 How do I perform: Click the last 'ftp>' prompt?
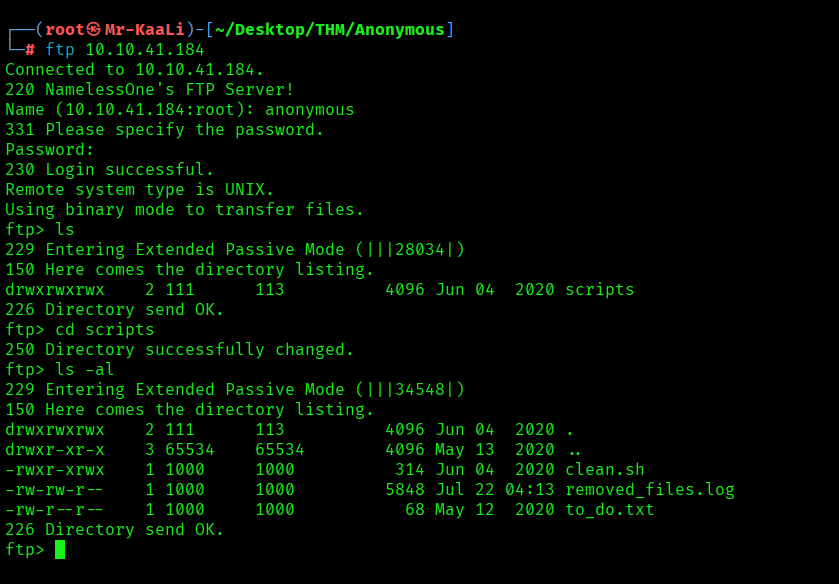click(x=25, y=549)
